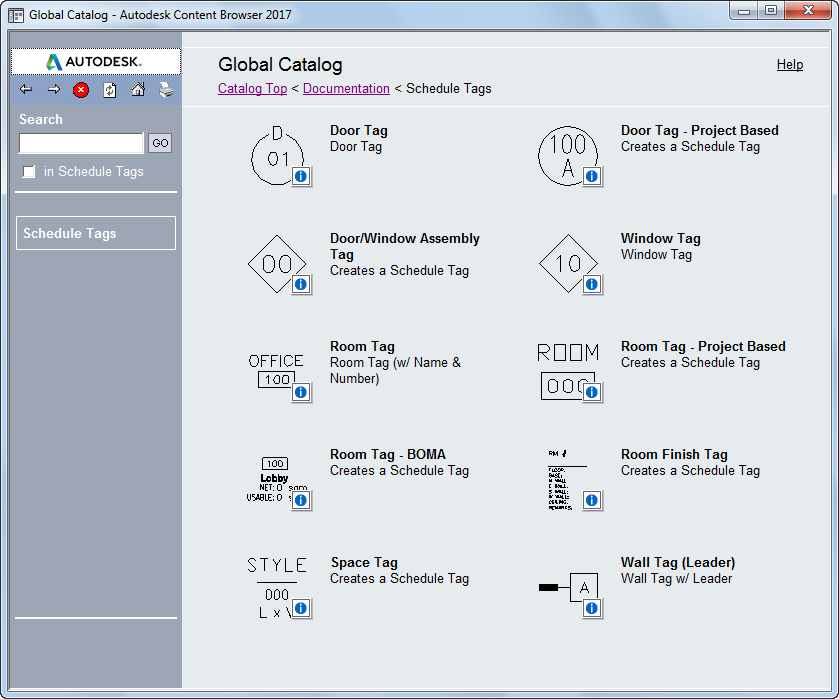Select the Door Tag D 01 thumbnail
Screen dimensions: 839x699
pyautogui.click(x=277, y=156)
